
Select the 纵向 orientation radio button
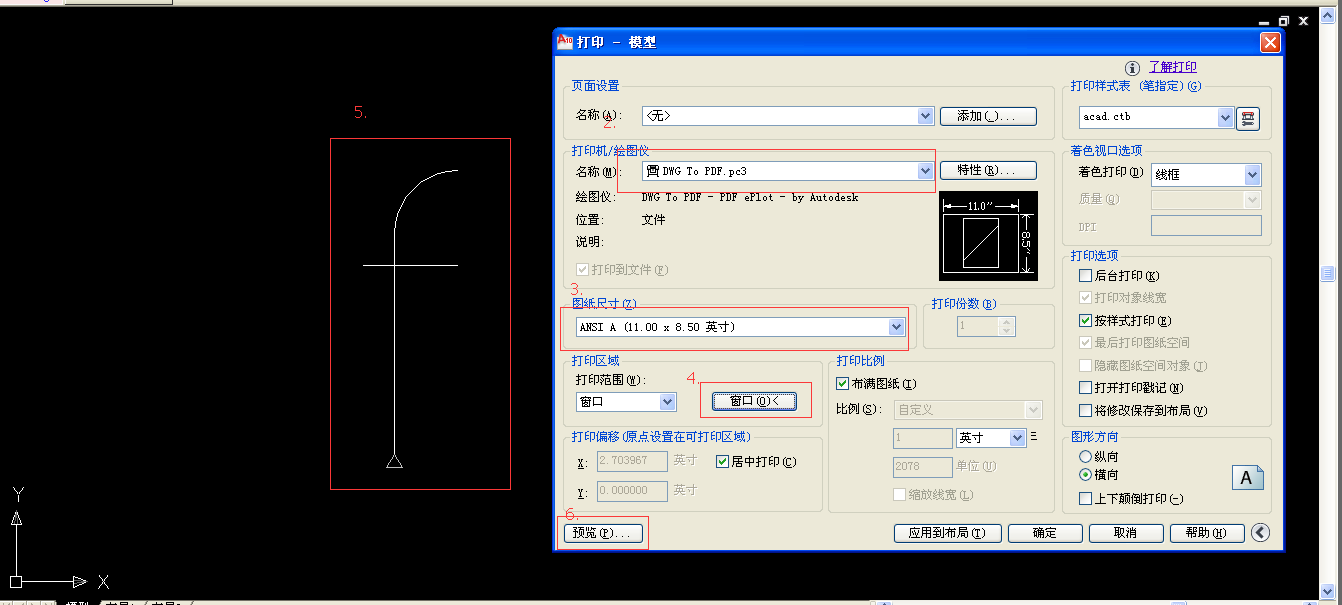coord(1086,457)
